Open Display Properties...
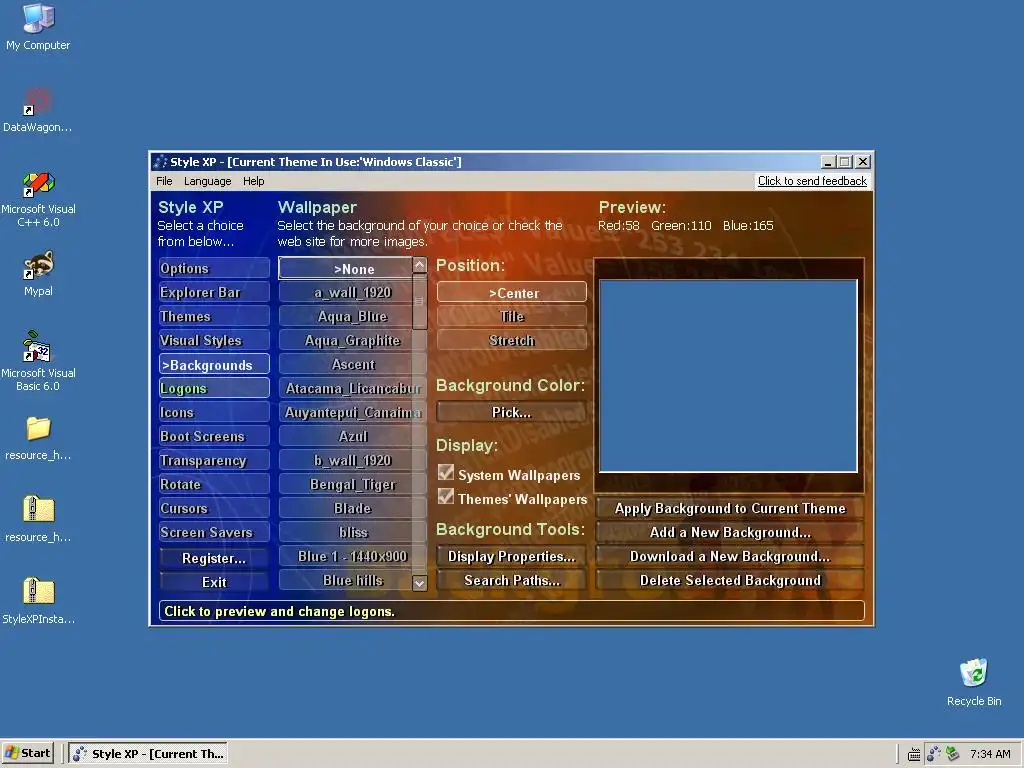The width and height of the screenshot is (1024, 768). tap(511, 556)
